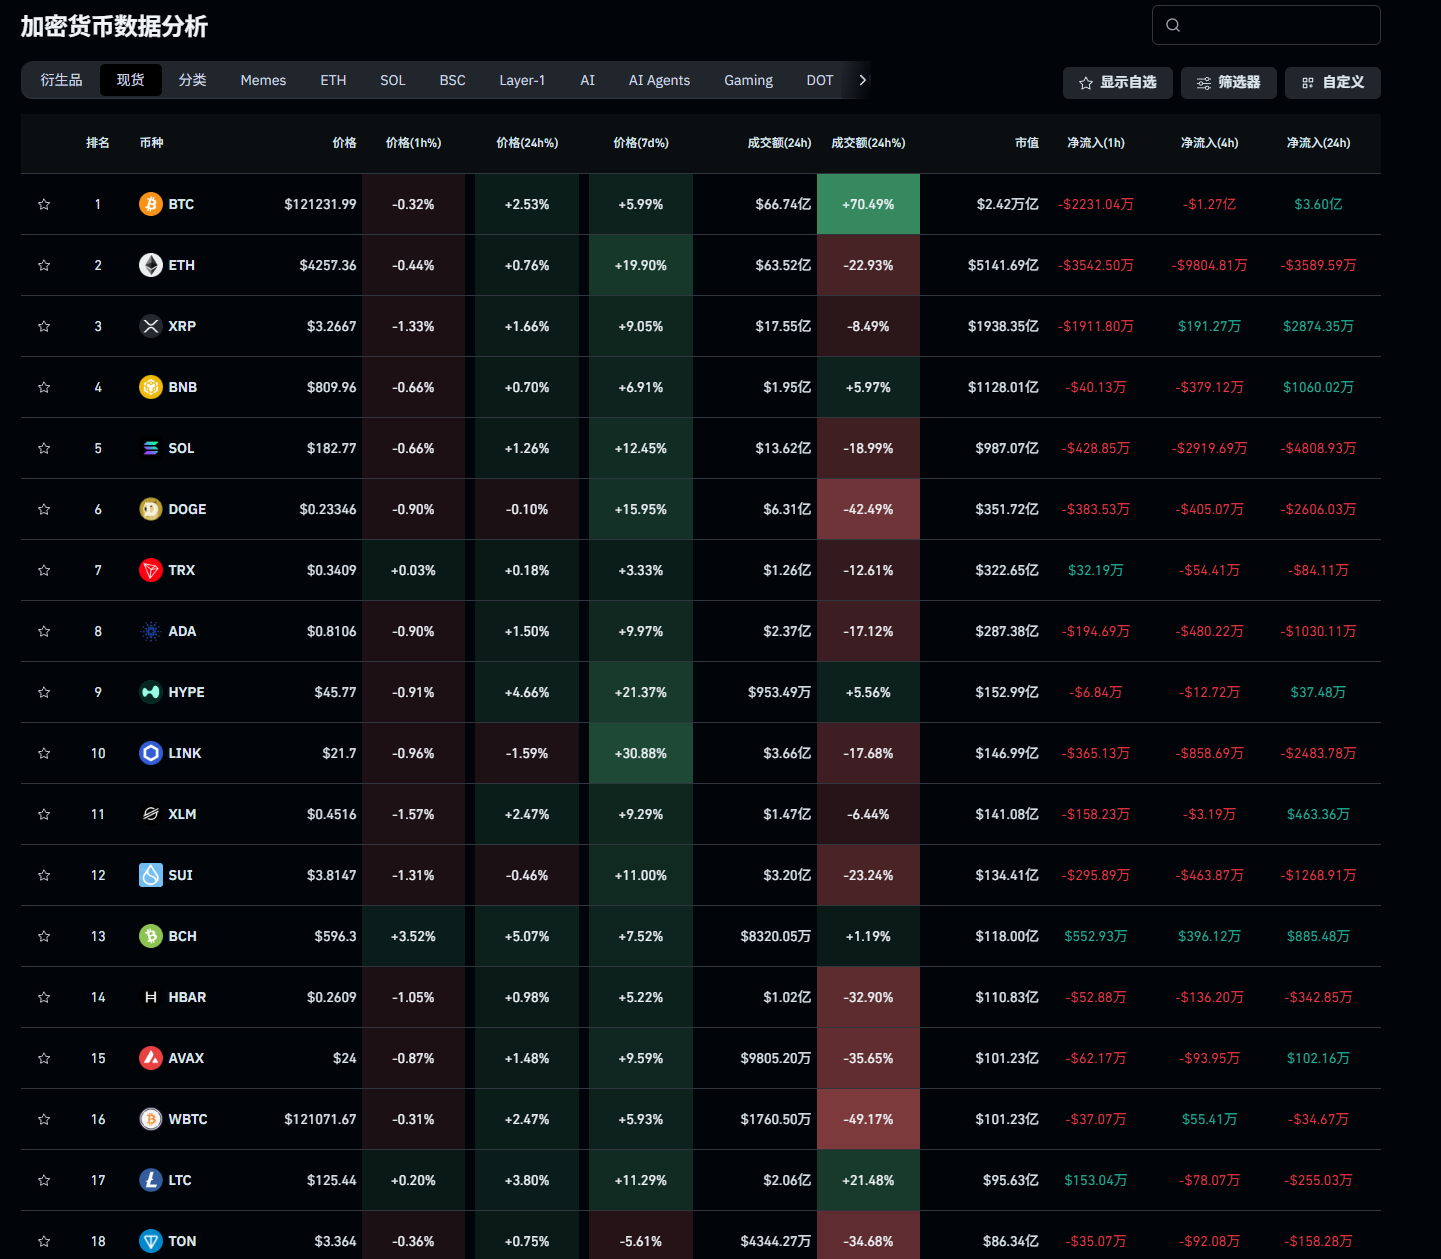Click the LINK coin logo

[151, 753]
